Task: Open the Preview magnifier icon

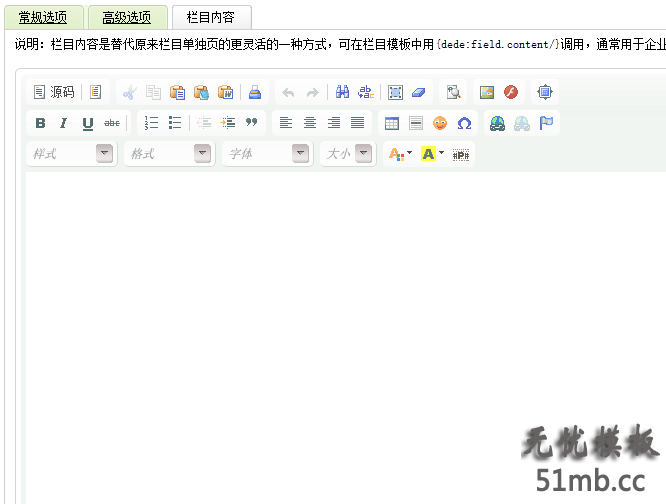Action: (x=453, y=92)
